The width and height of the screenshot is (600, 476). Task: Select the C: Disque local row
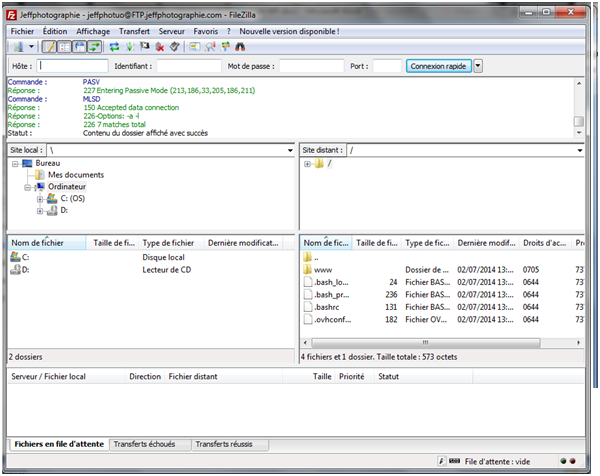151,257
